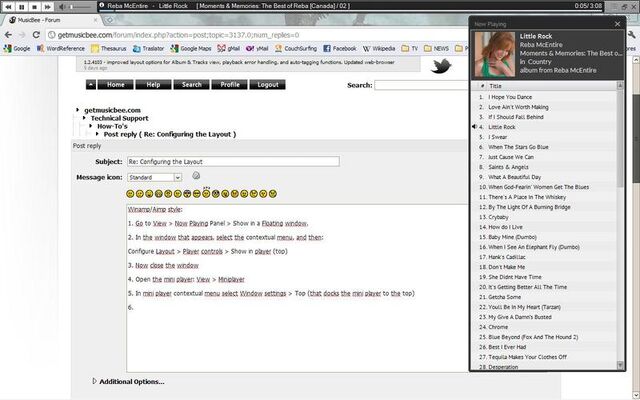This screenshot has height=400, width=640.
Task: Expand Additional Options
Action: coord(128,382)
